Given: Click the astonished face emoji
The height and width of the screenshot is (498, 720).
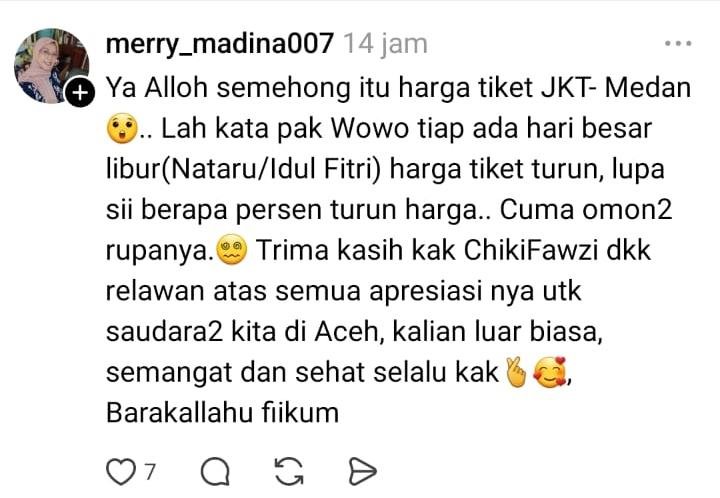Looking at the screenshot, I should coord(122,129).
